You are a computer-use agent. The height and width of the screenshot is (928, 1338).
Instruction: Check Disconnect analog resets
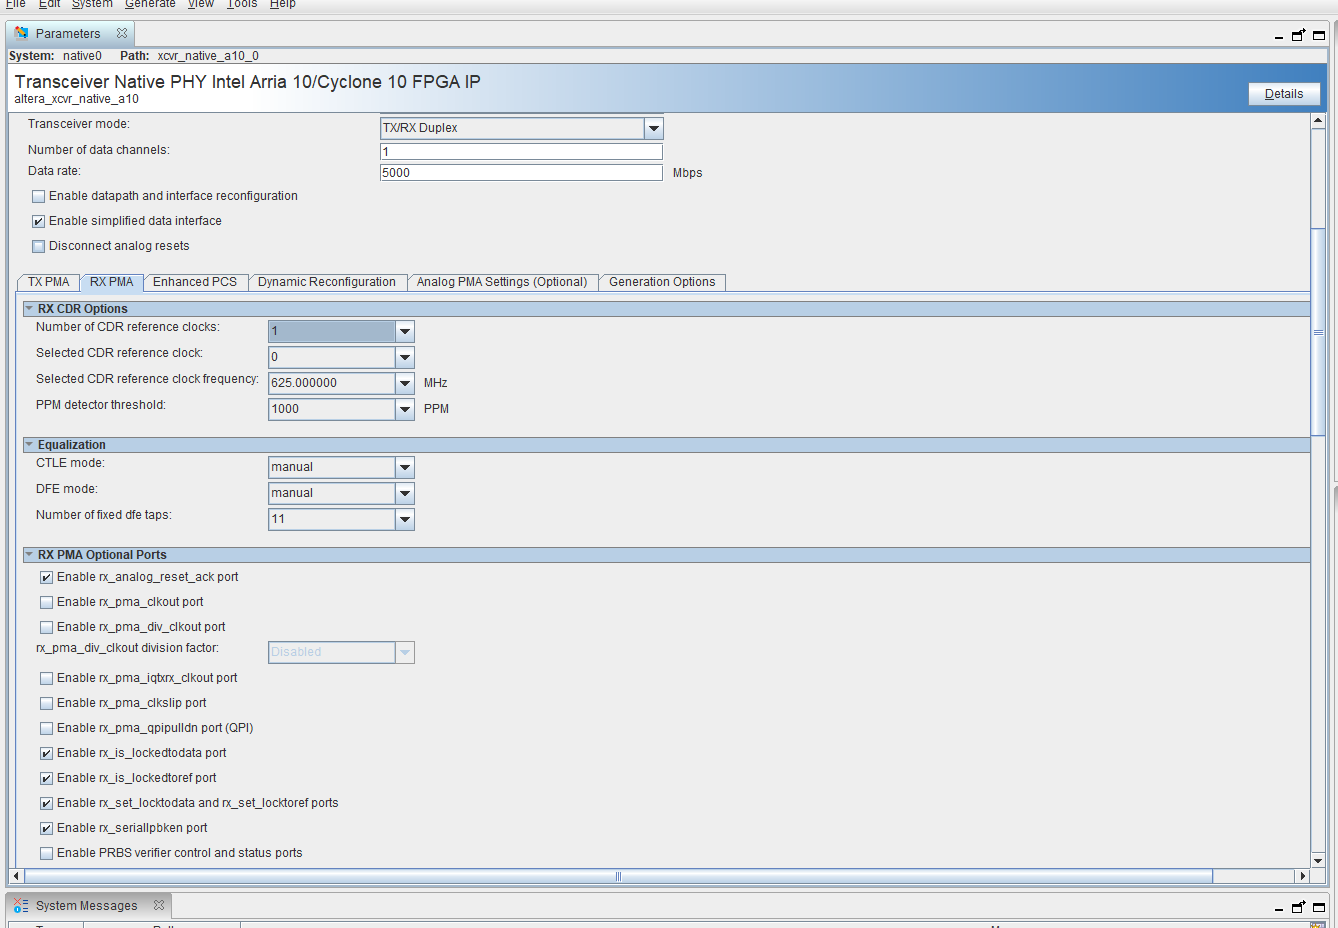(x=39, y=247)
